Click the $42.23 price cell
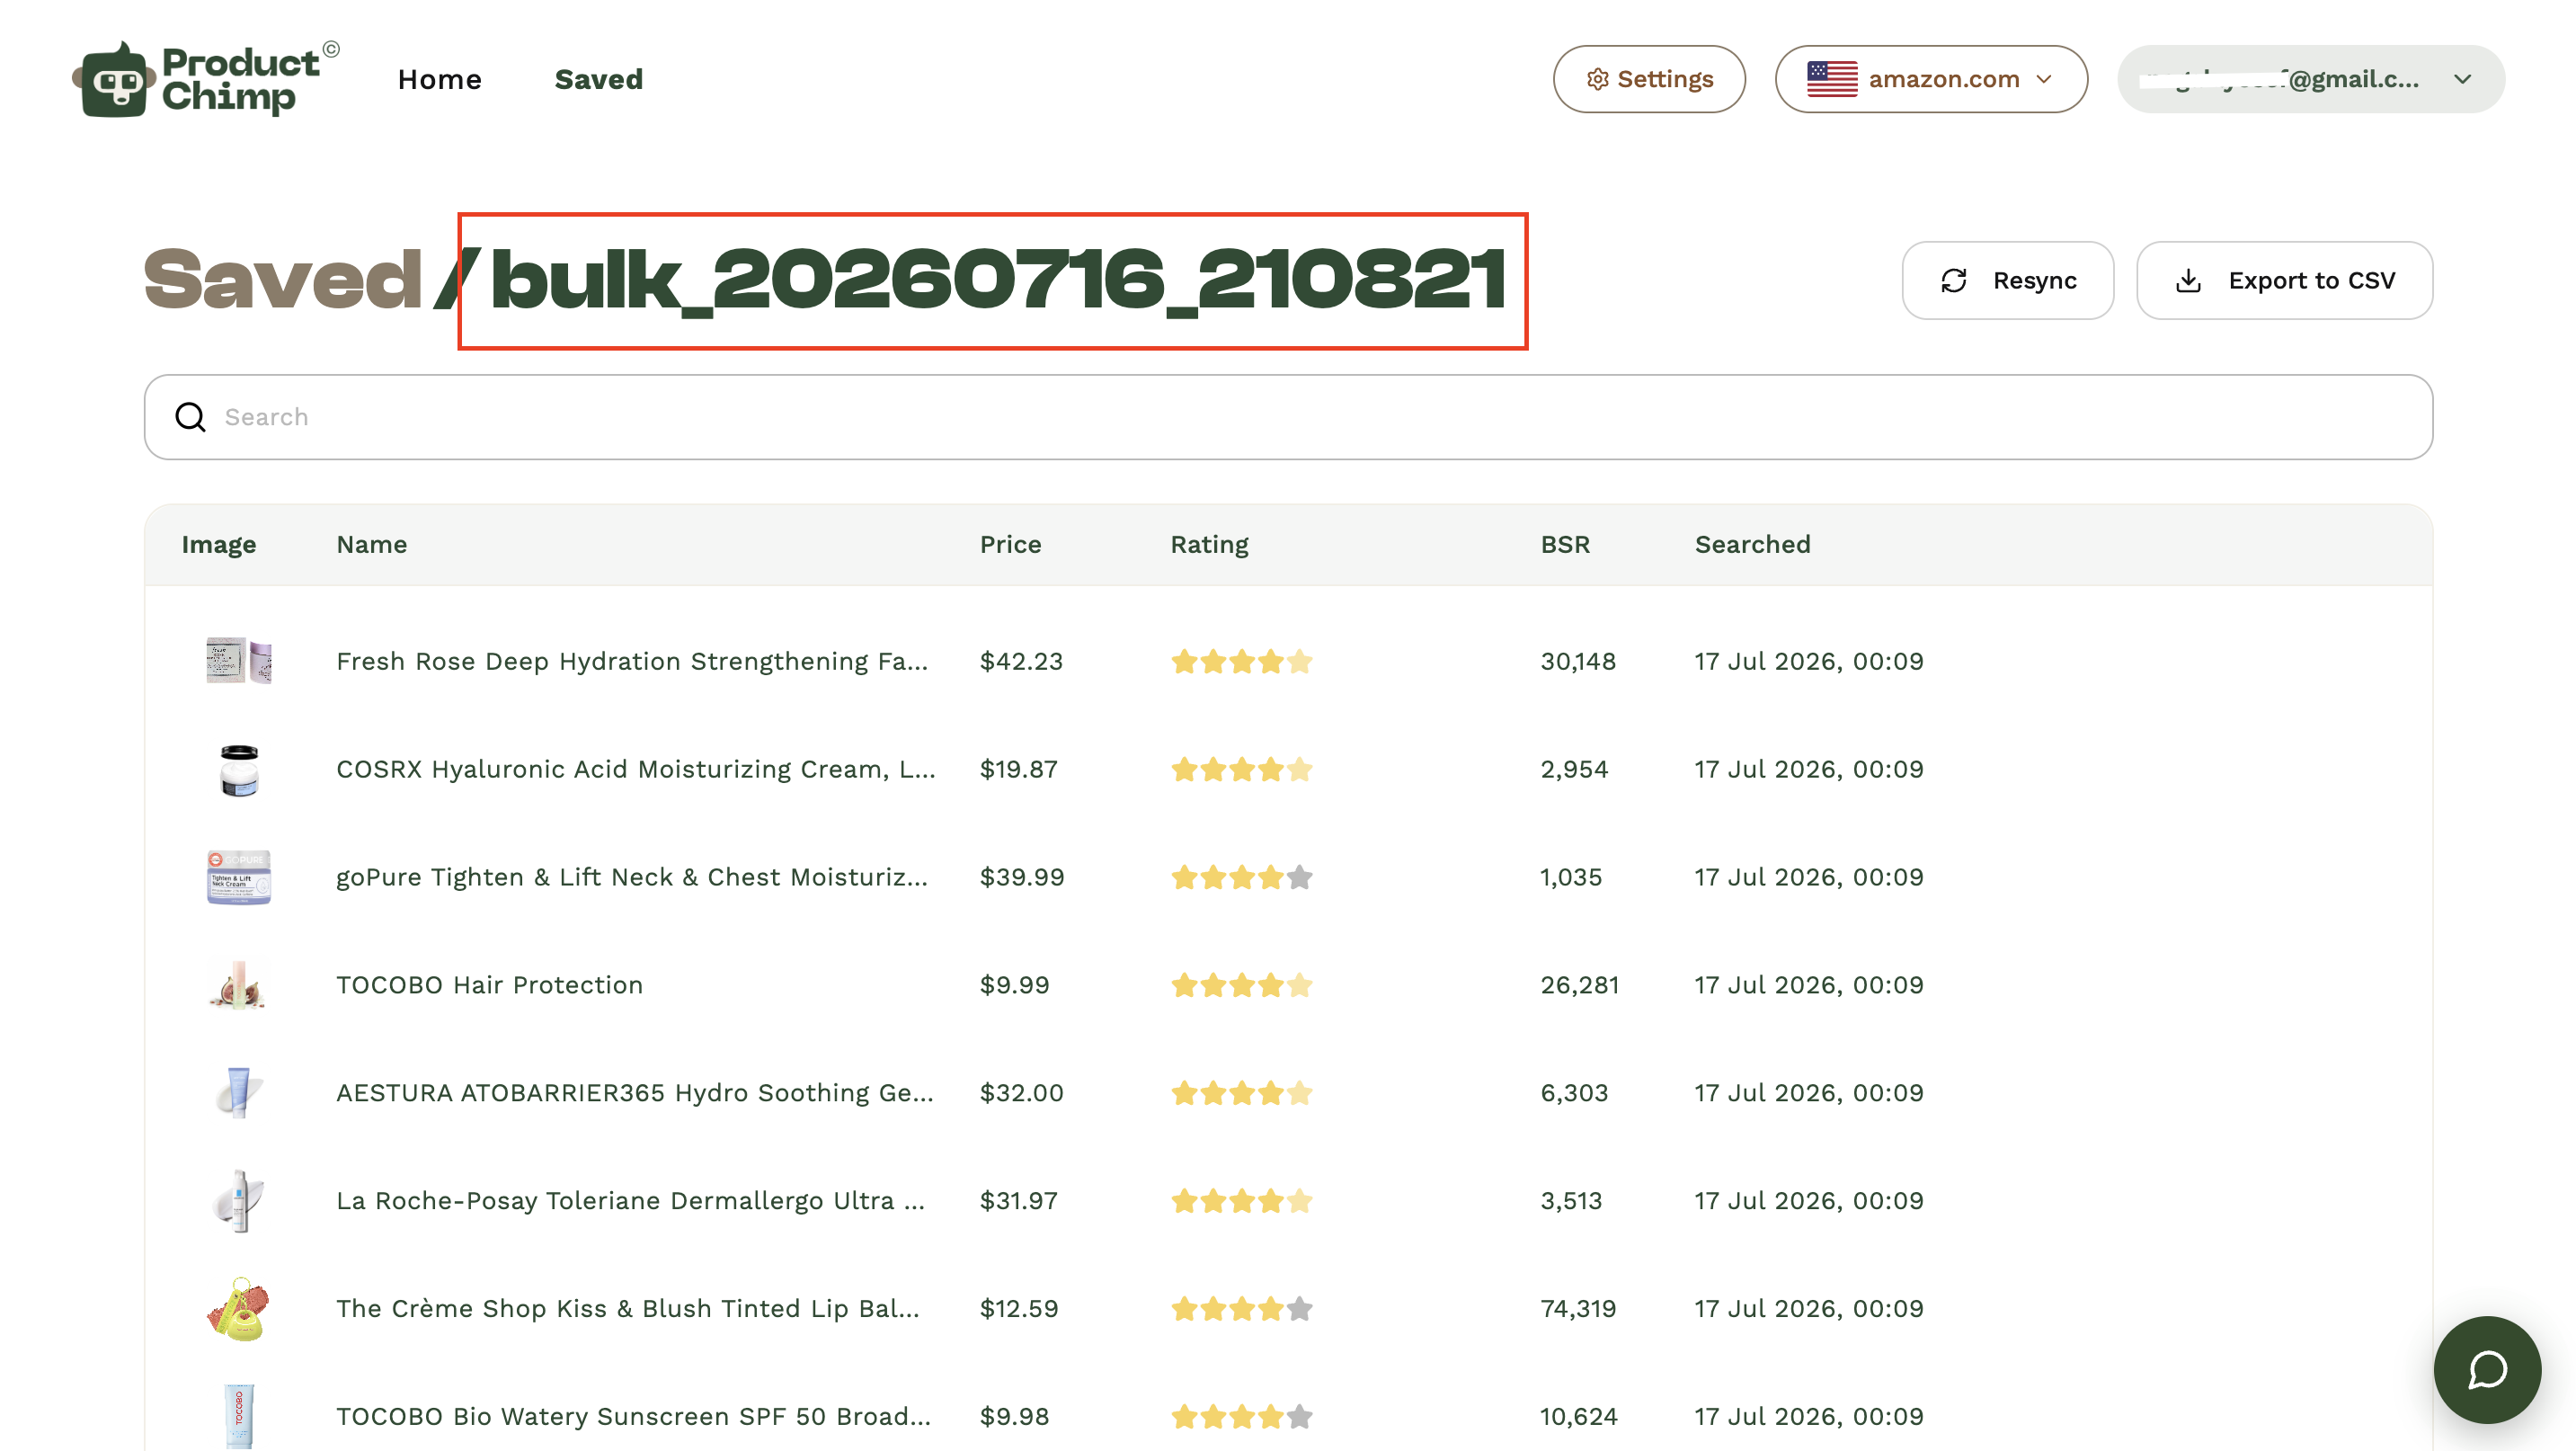2576x1451 pixels. point(1021,661)
